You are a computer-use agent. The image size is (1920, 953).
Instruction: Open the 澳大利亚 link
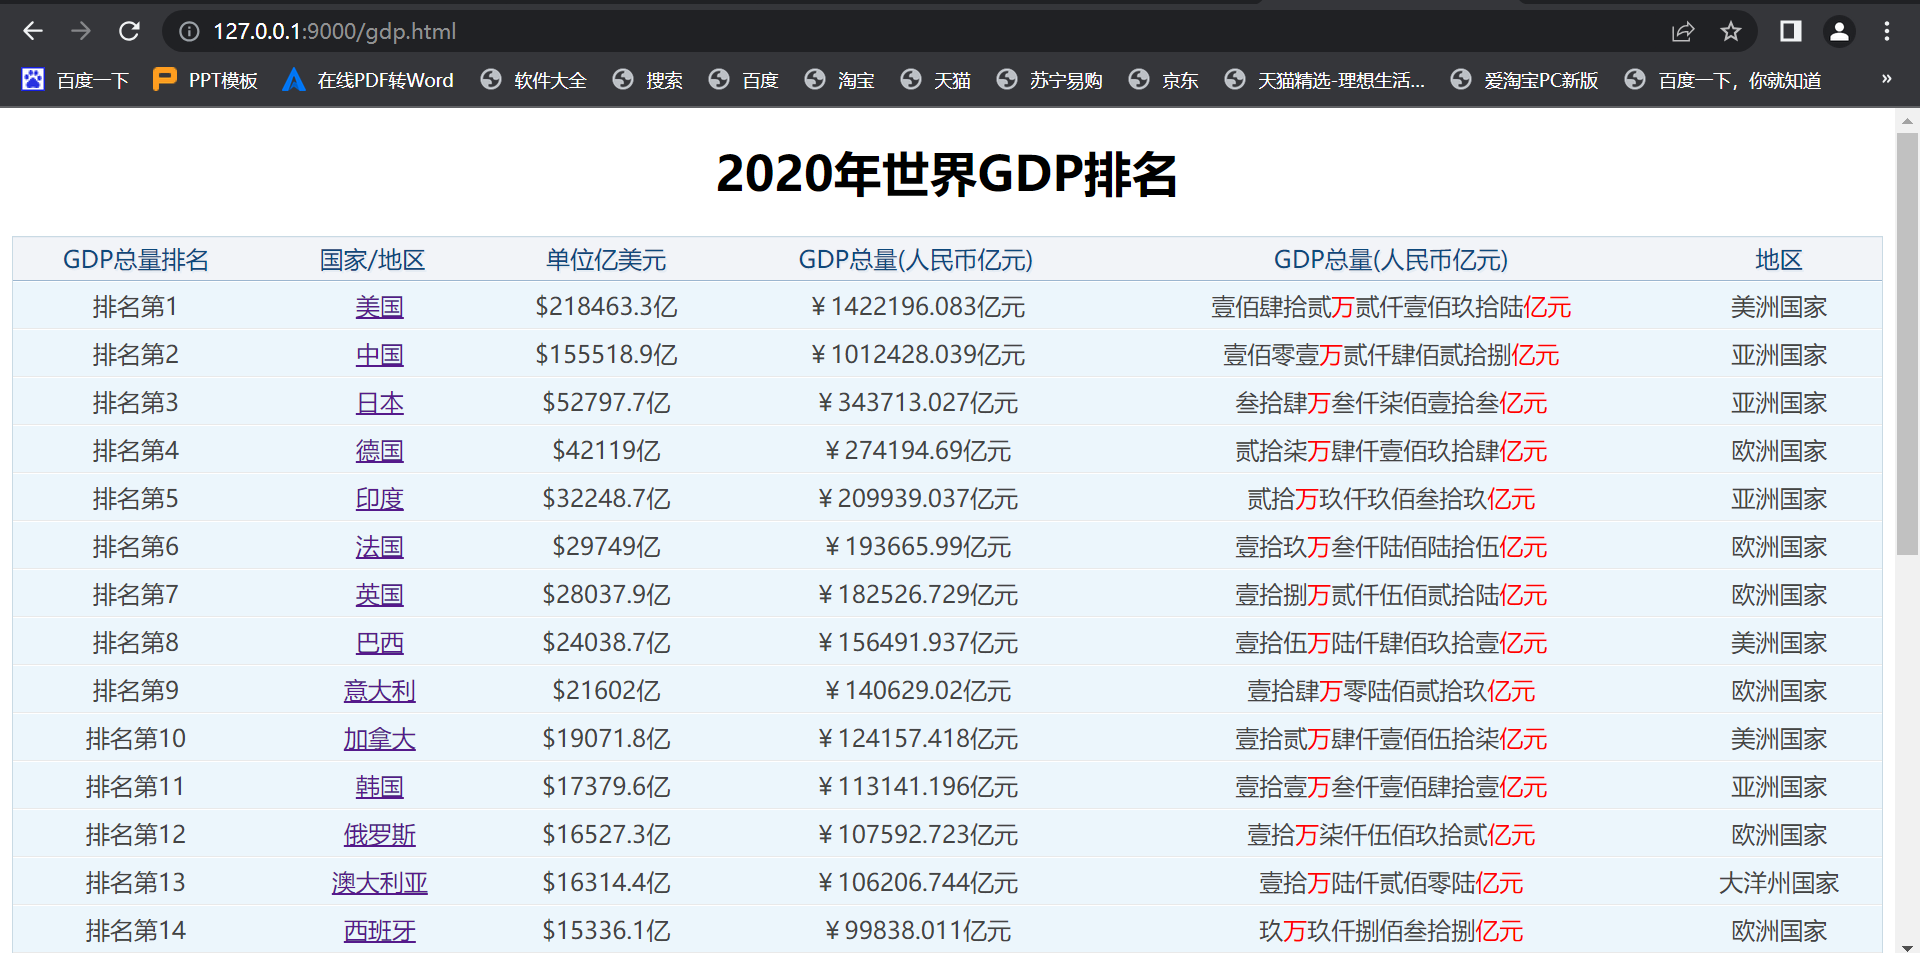point(380,883)
